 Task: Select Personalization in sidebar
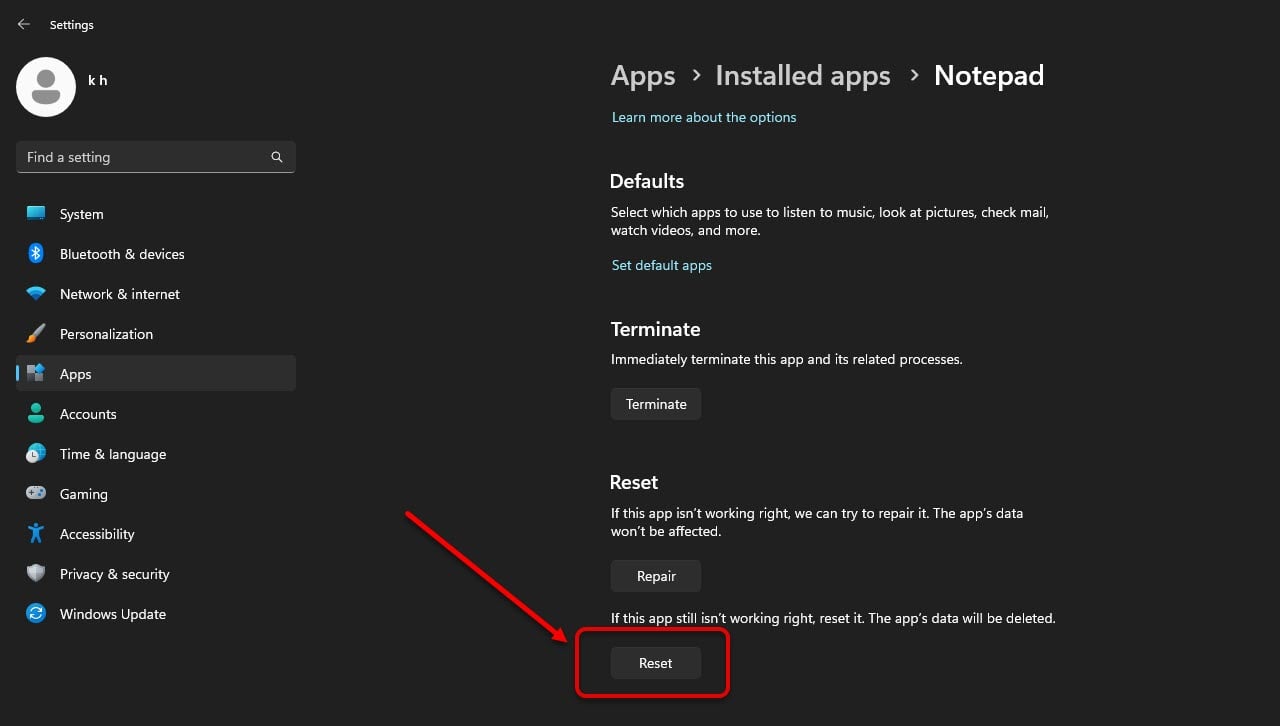156,334
